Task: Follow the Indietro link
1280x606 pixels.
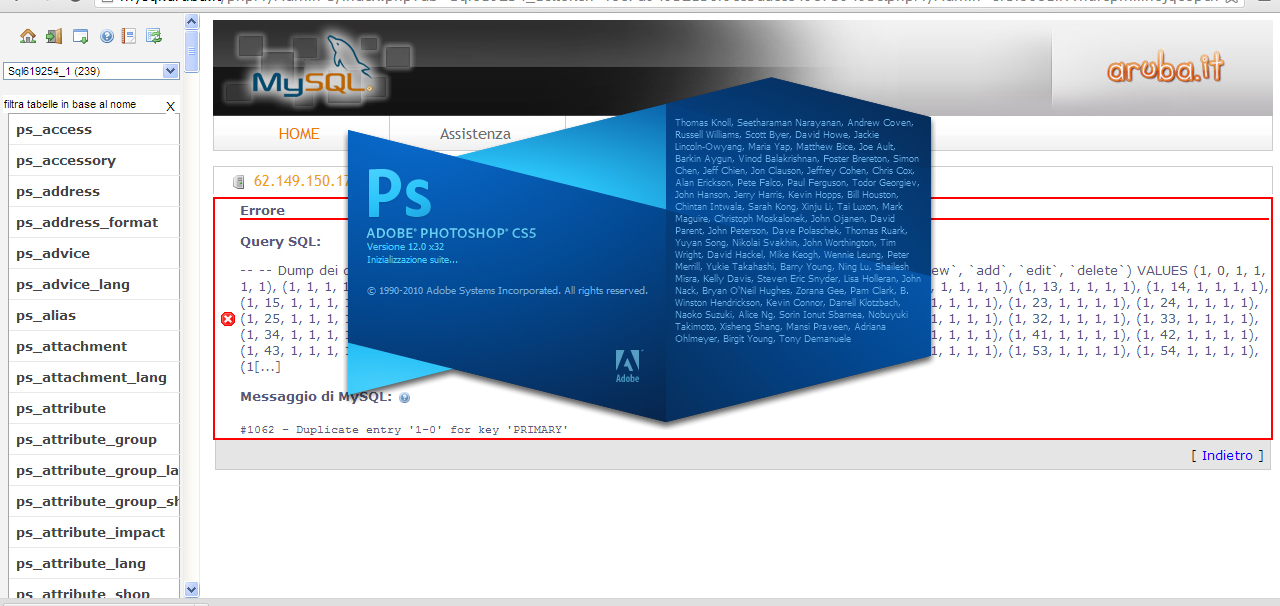Action: pos(1227,455)
